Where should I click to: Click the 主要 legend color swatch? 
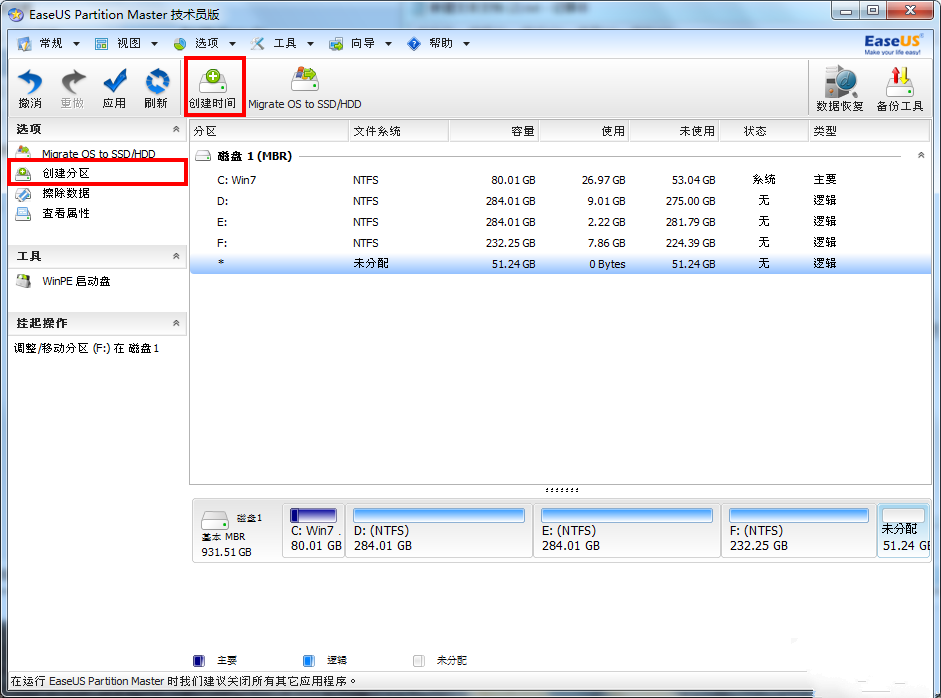pyautogui.click(x=199, y=661)
